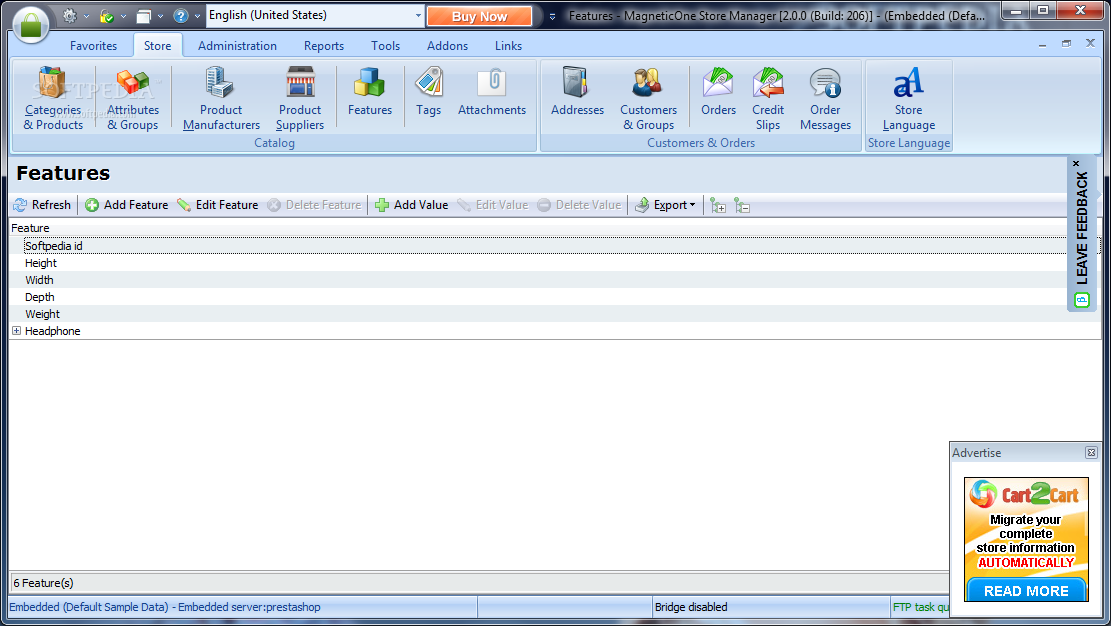Open Customers & Groups section
The width and height of the screenshot is (1111, 626).
(648, 99)
